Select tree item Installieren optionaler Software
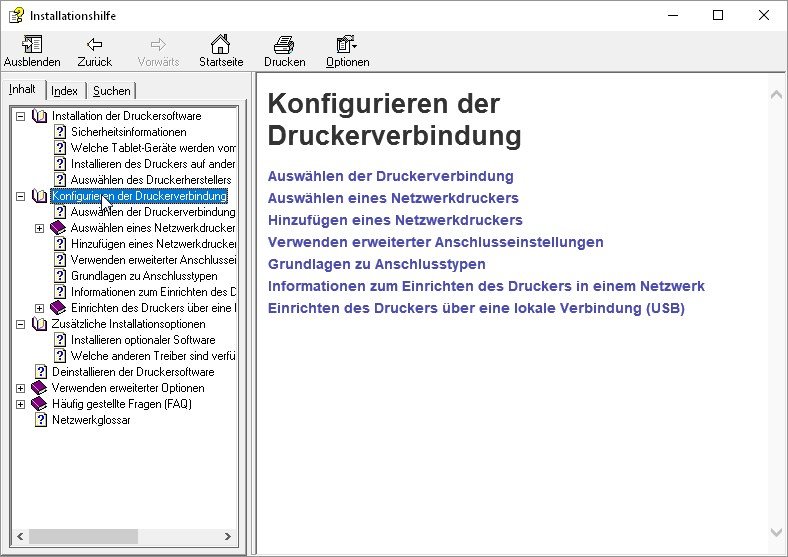This screenshot has width=788, height=557. coord(143,340)
